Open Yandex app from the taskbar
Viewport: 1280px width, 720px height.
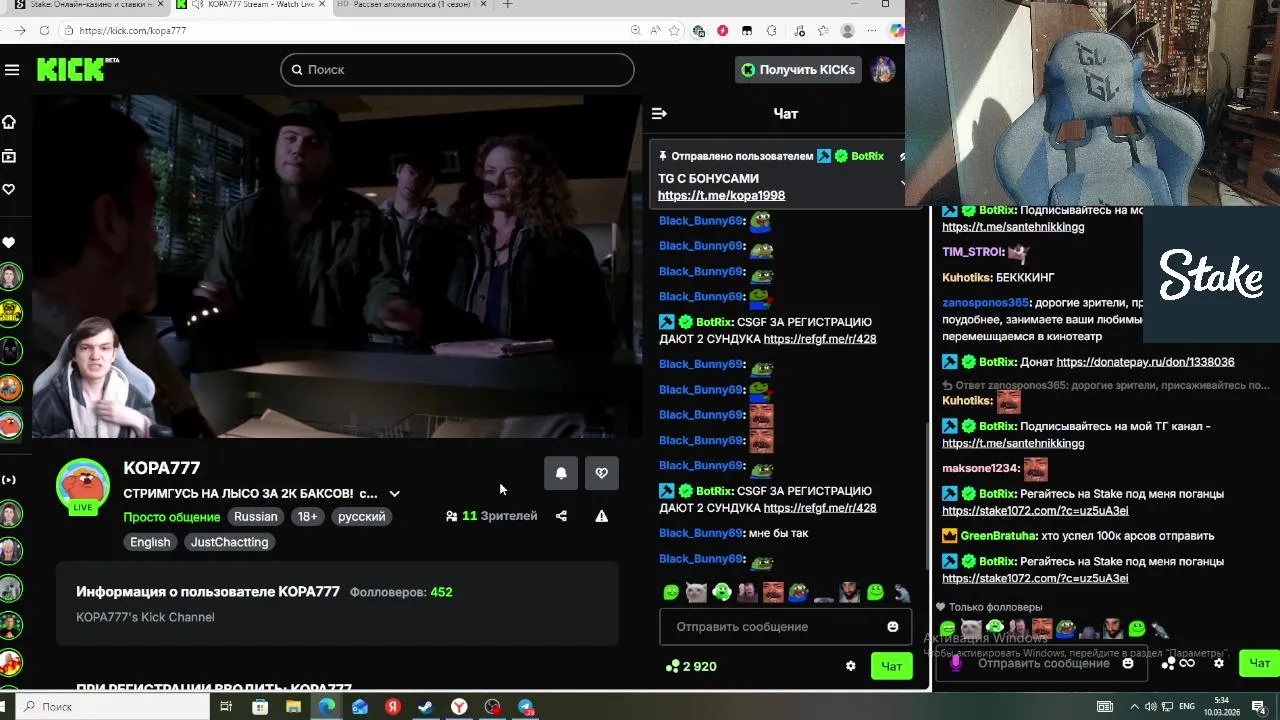393,707
